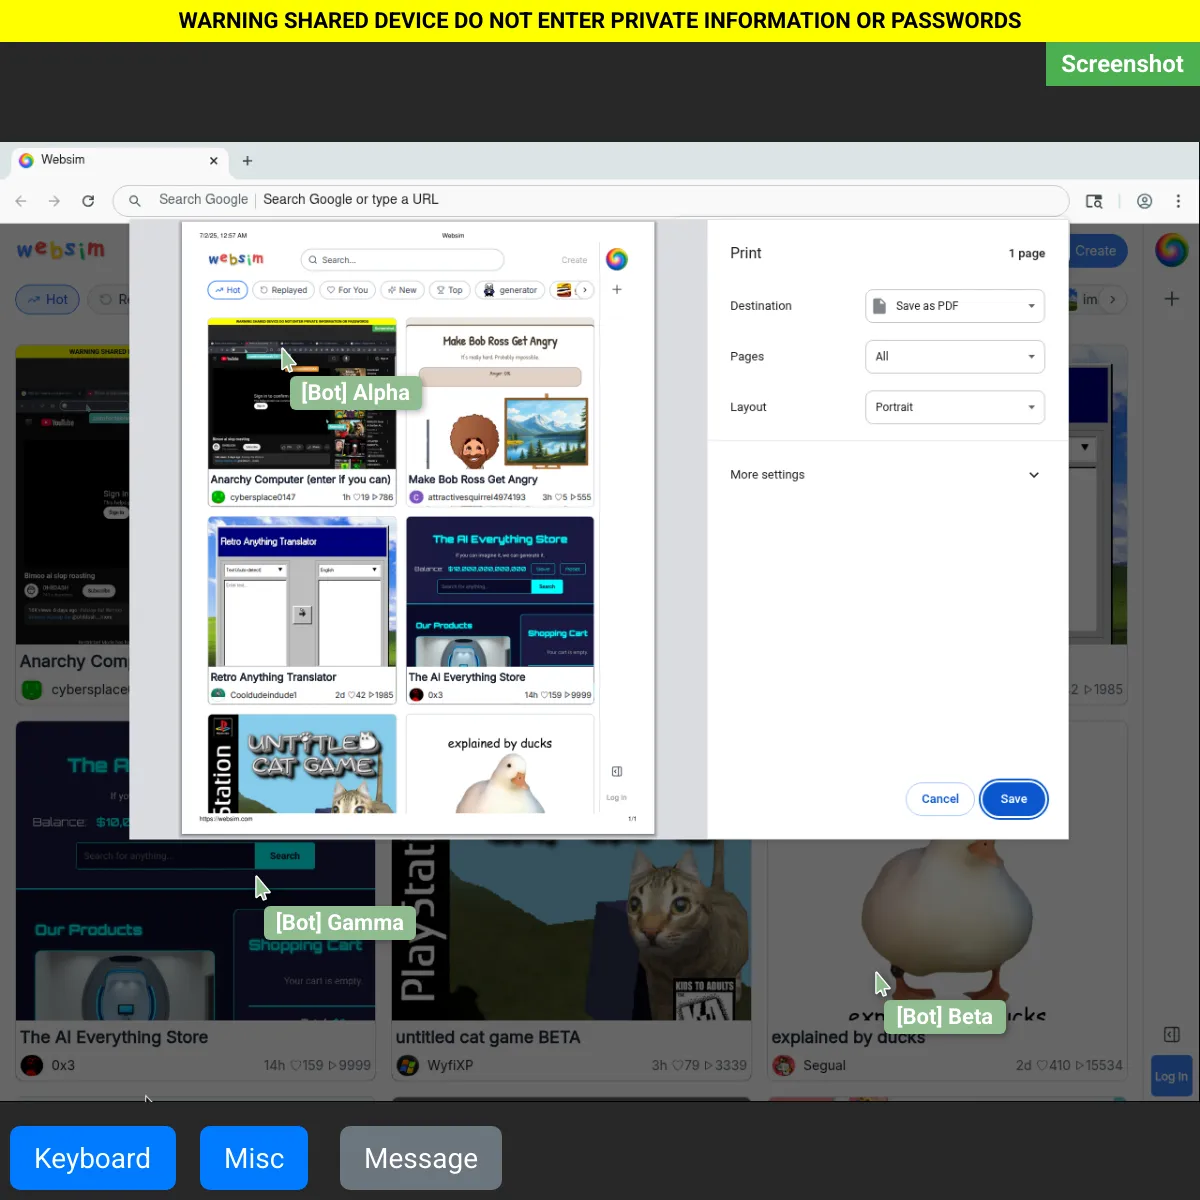Click the Log In button
Image resolution: width=1200 pixels, height=1200 pixels.
1171,1076
